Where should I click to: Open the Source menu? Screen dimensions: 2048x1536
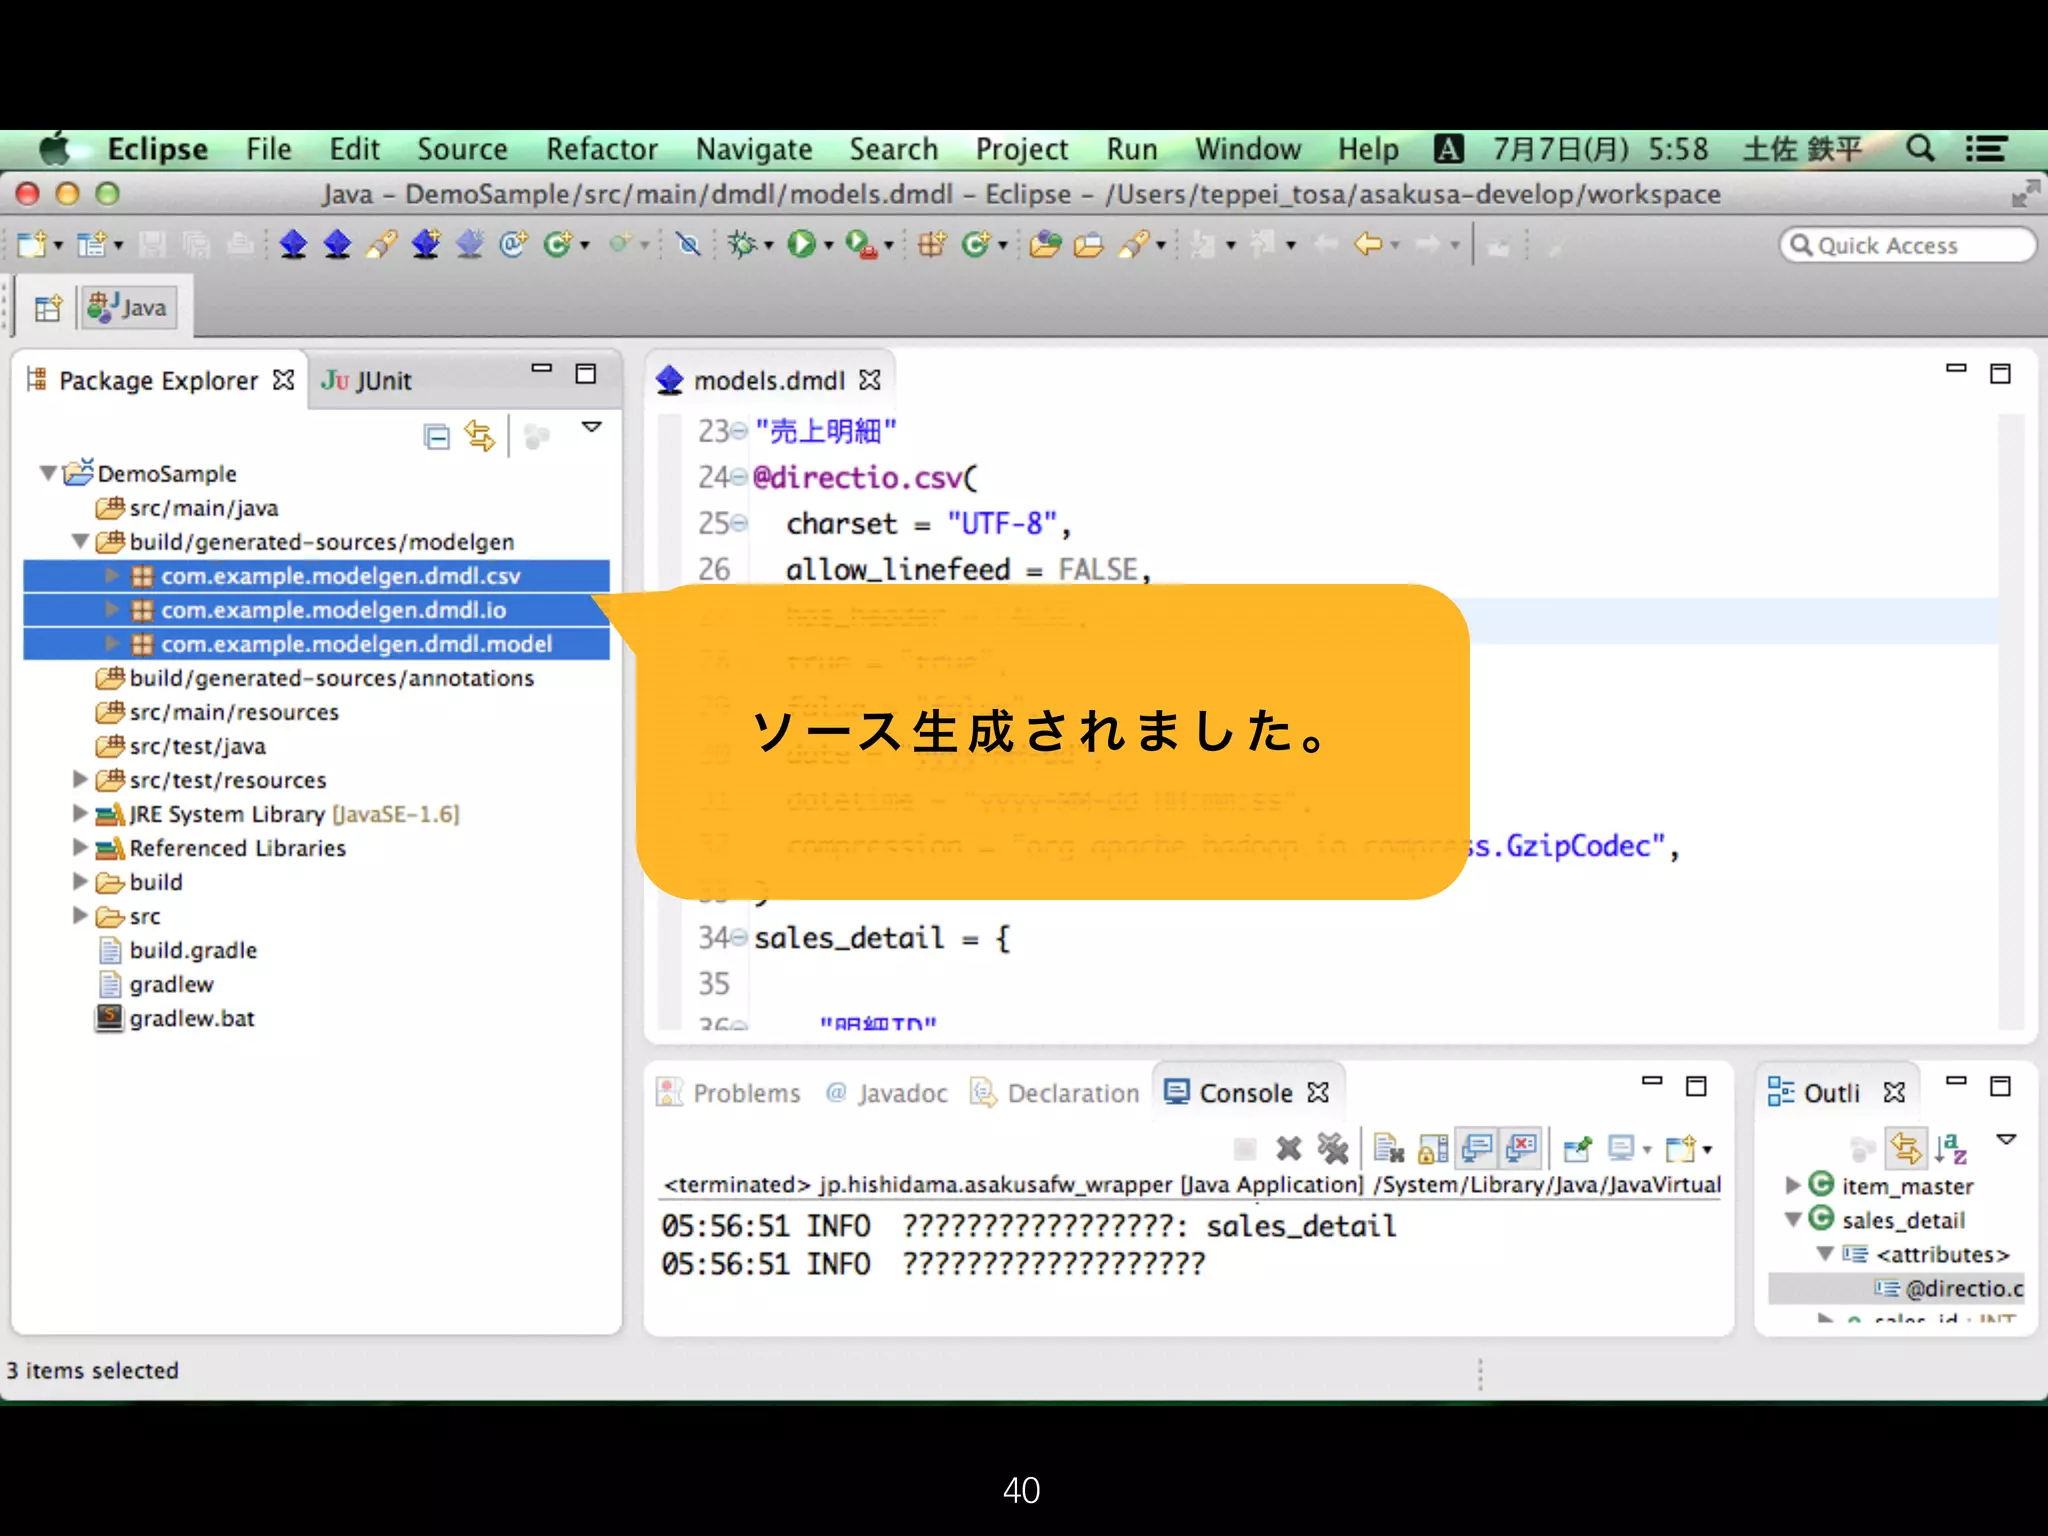pos(462,149)
